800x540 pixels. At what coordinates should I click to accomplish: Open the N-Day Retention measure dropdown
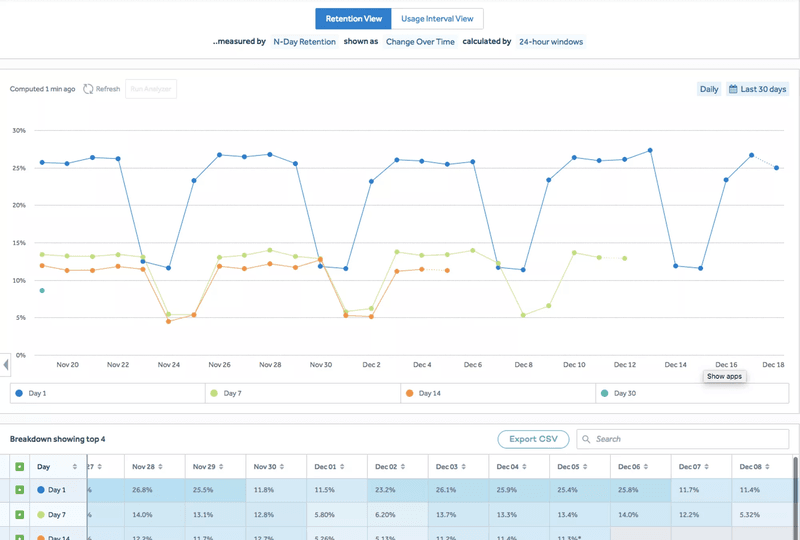click(305, 42)
